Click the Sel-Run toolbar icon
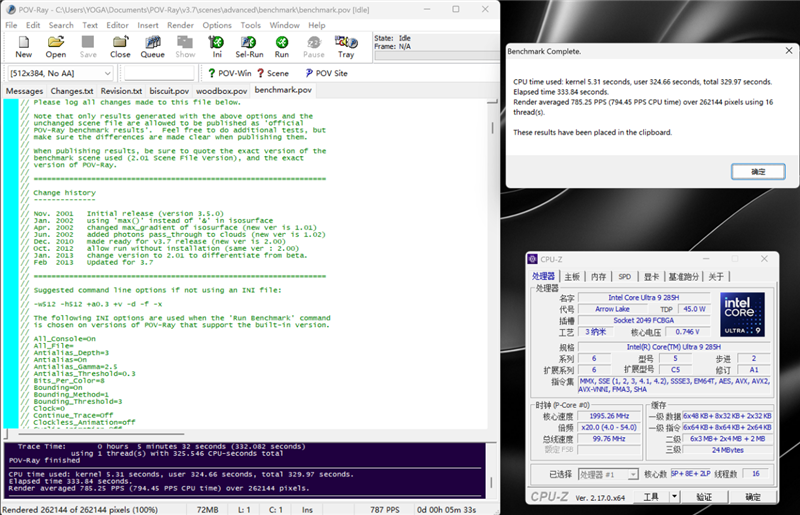 pos(249,47)
